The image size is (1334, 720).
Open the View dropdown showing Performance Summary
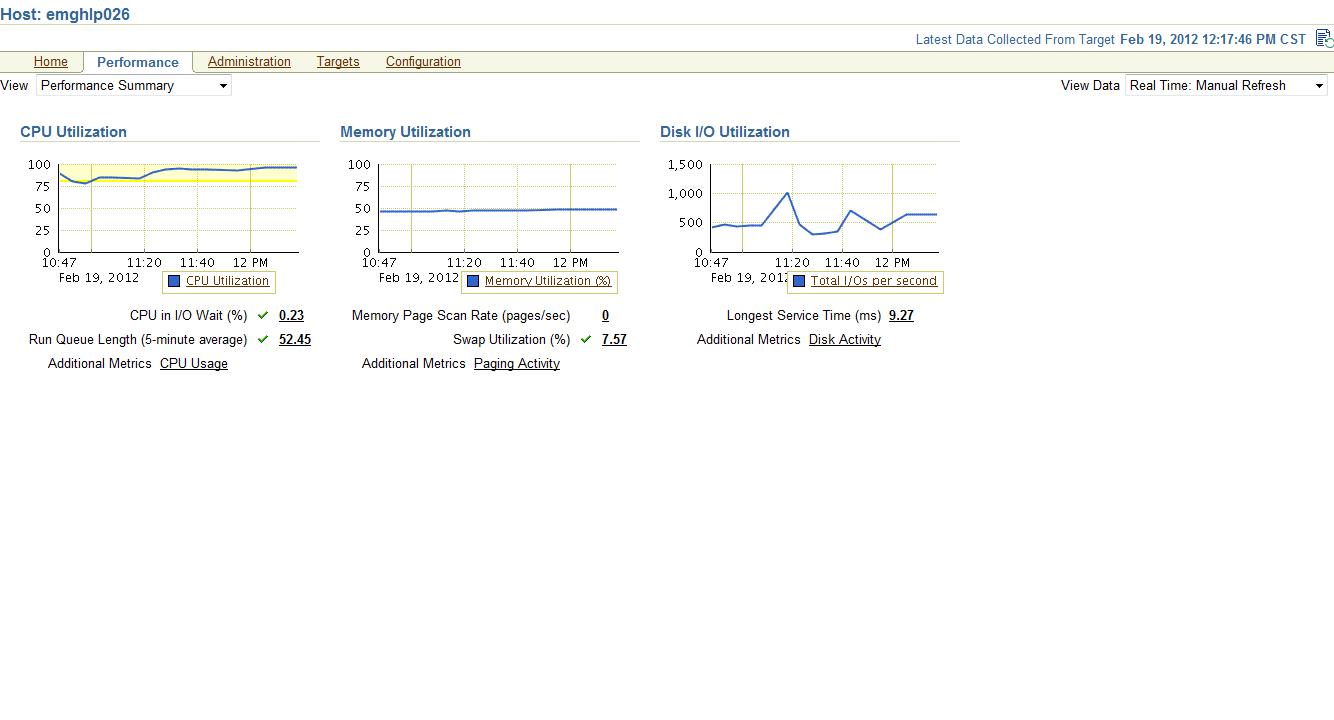[134, 86]
